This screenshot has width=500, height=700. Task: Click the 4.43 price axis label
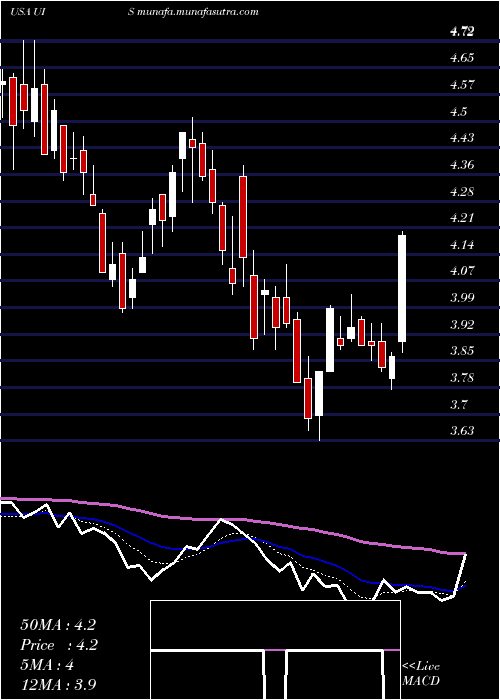tap(462, 138)
